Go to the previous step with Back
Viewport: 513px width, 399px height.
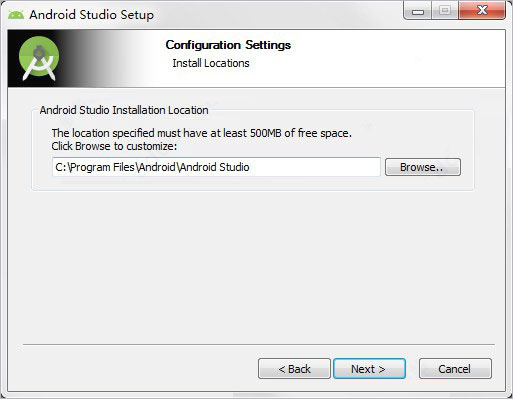pyautogui.click(x=294, y=369)
